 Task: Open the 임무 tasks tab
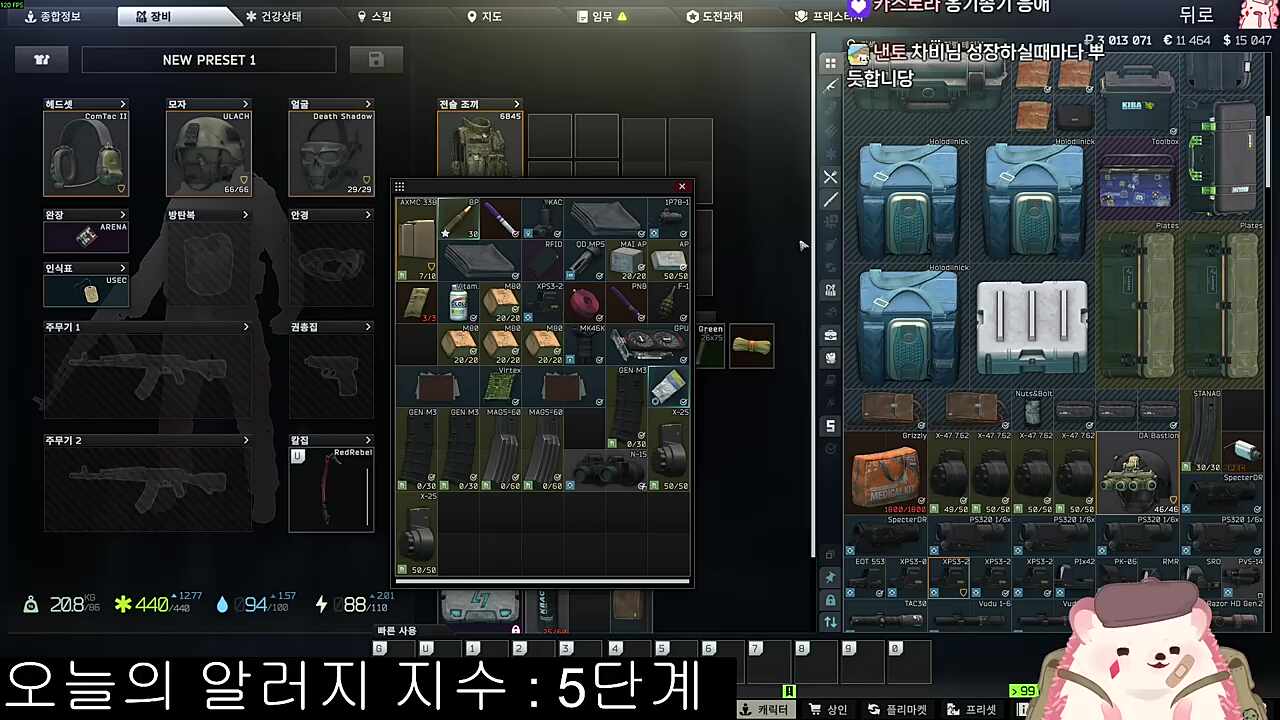(602, 17)
